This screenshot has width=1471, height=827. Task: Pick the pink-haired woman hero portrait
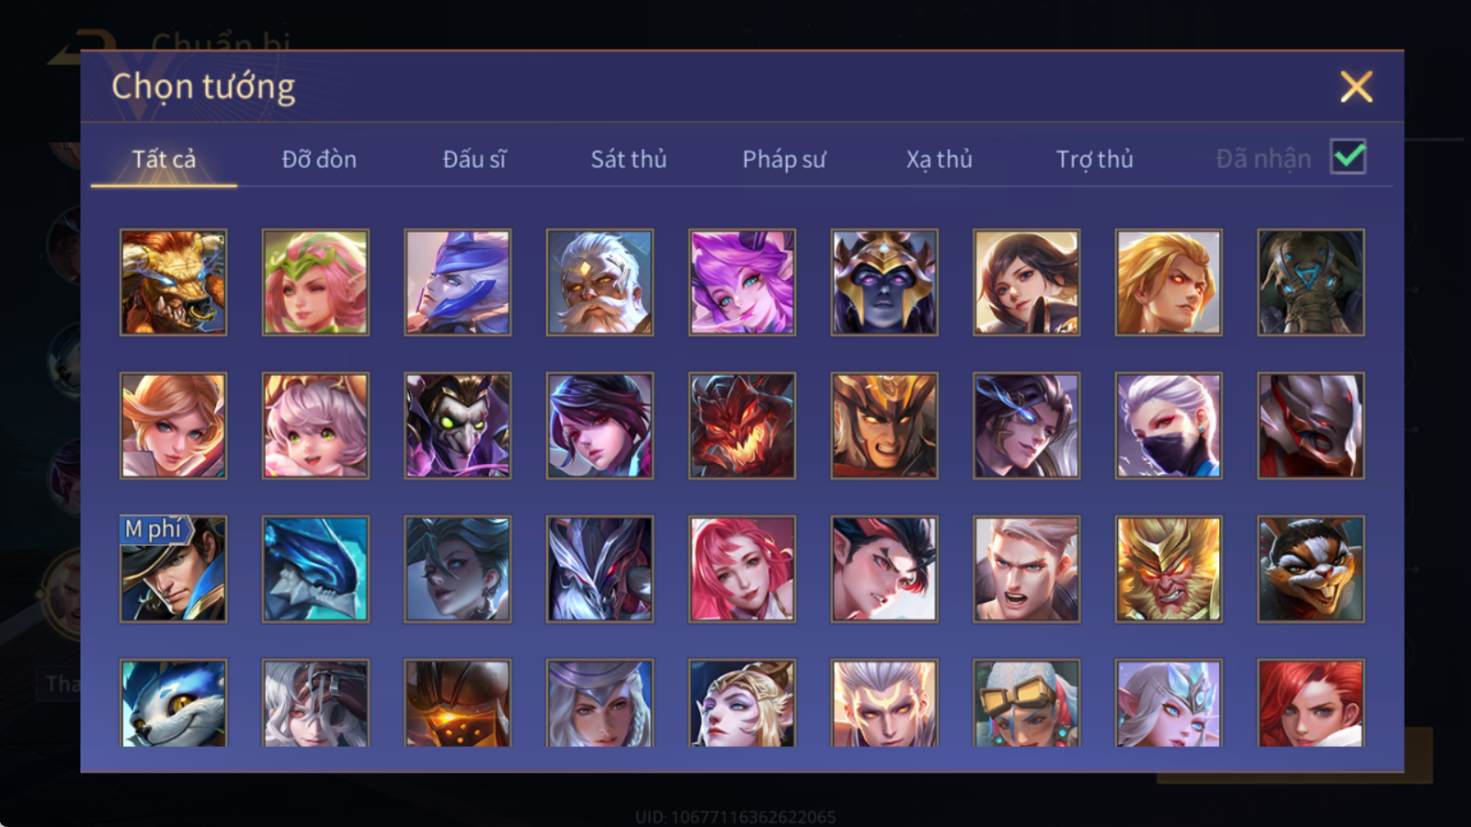(742, 569)
